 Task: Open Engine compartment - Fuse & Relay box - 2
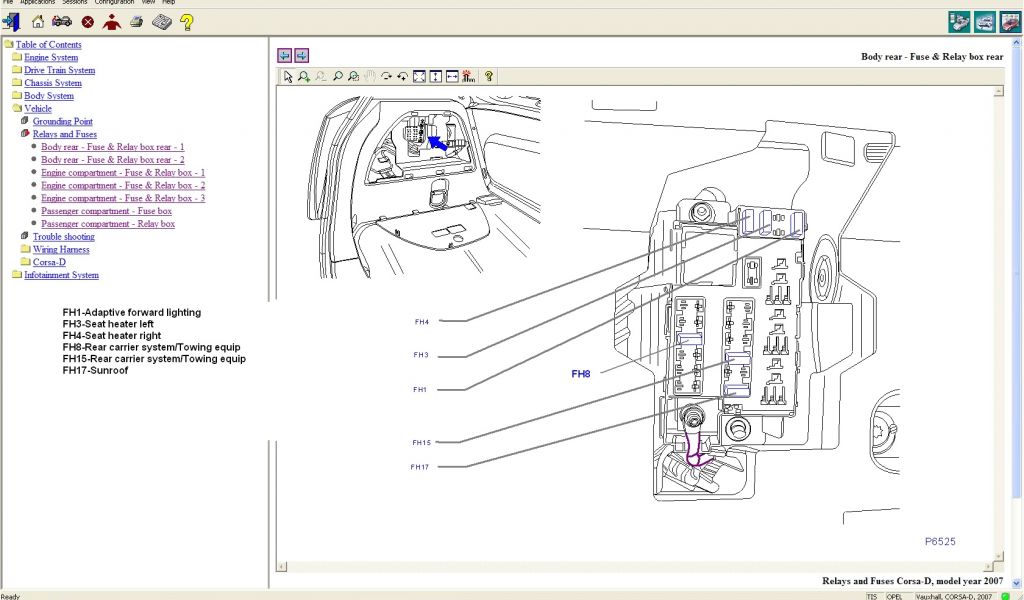pyautogui.click(x=123, y=185)
